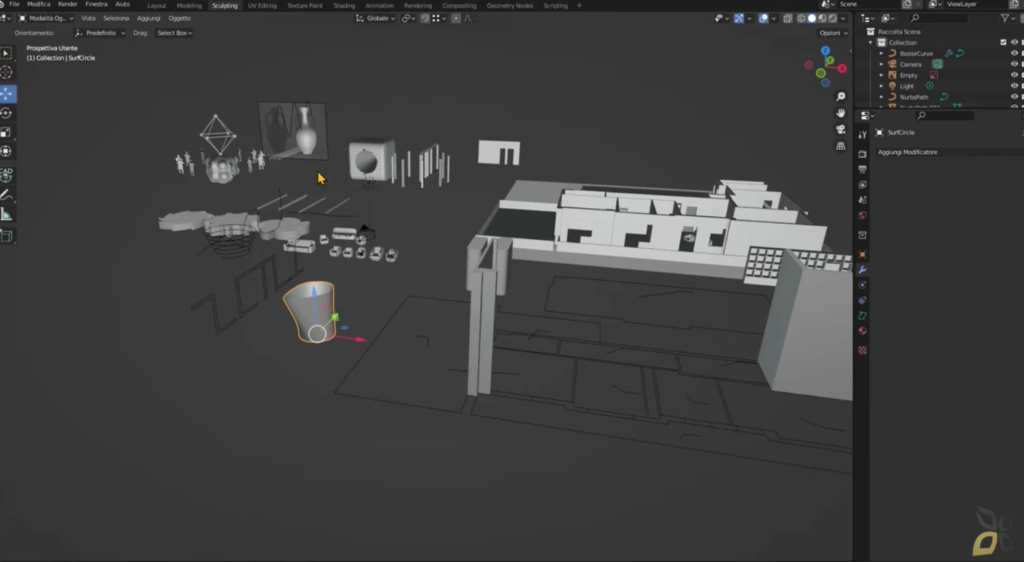1024x562 pixels.
Task: Choose the Move tool
Action: [x=7, y=94]
